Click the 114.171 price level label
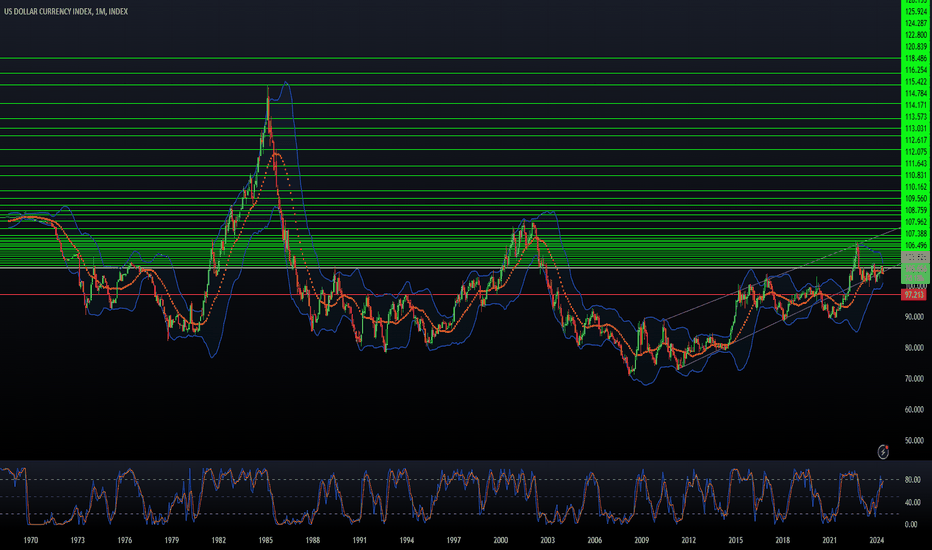 (916, 105)
